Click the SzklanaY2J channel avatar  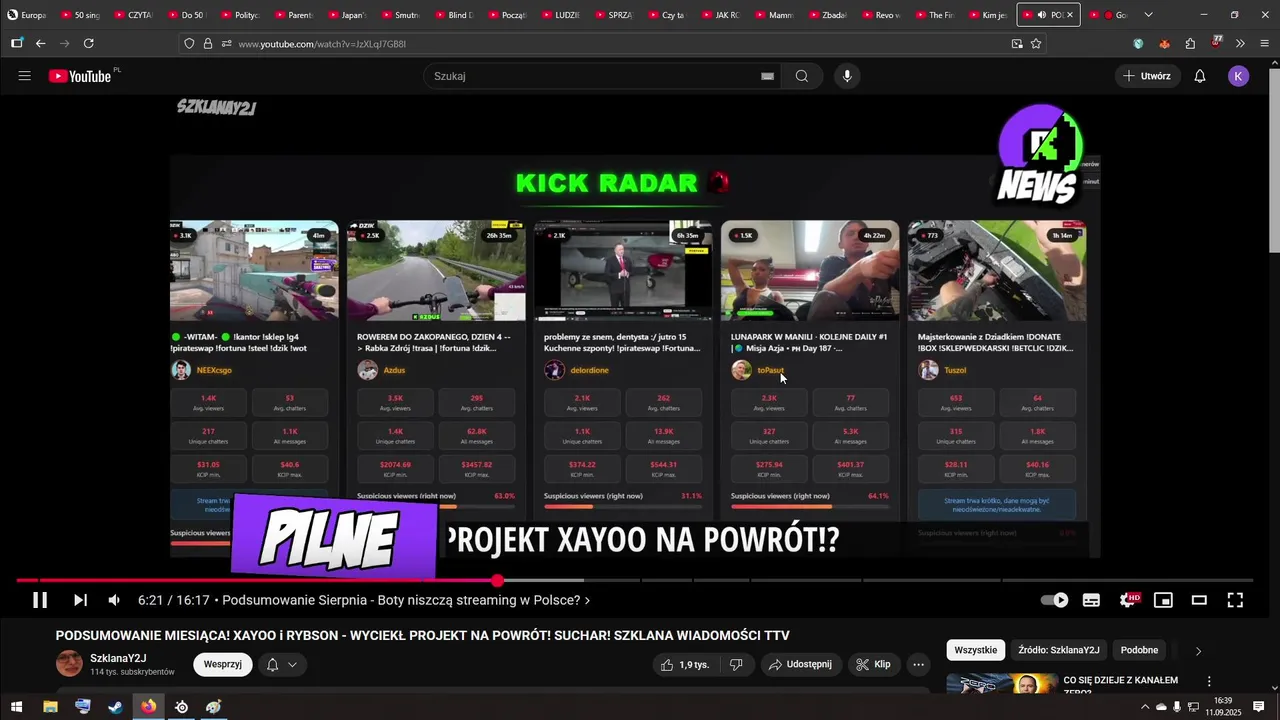click(x=69, y=663)
